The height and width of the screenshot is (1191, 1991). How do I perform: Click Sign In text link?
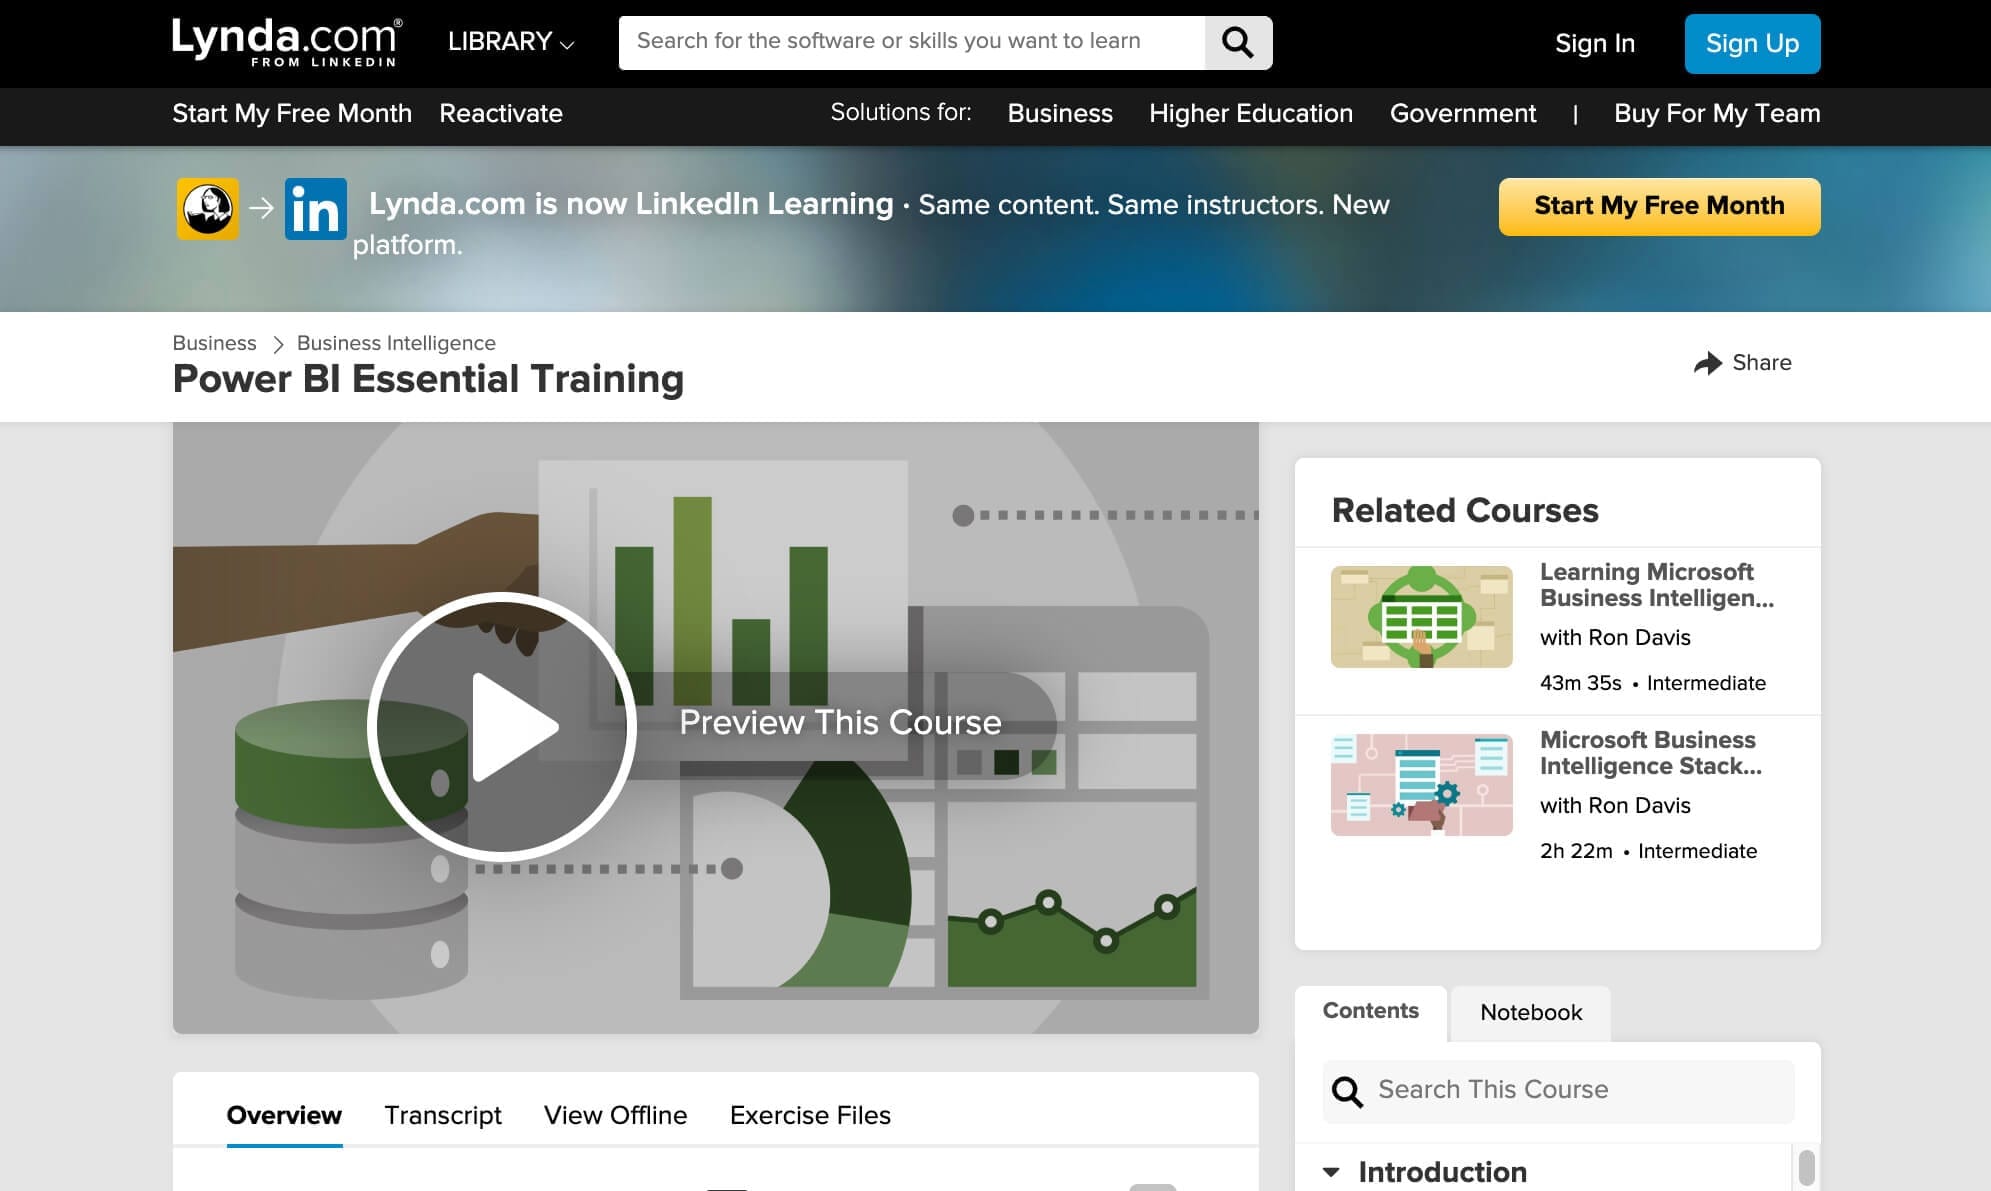coord(1594,43)
